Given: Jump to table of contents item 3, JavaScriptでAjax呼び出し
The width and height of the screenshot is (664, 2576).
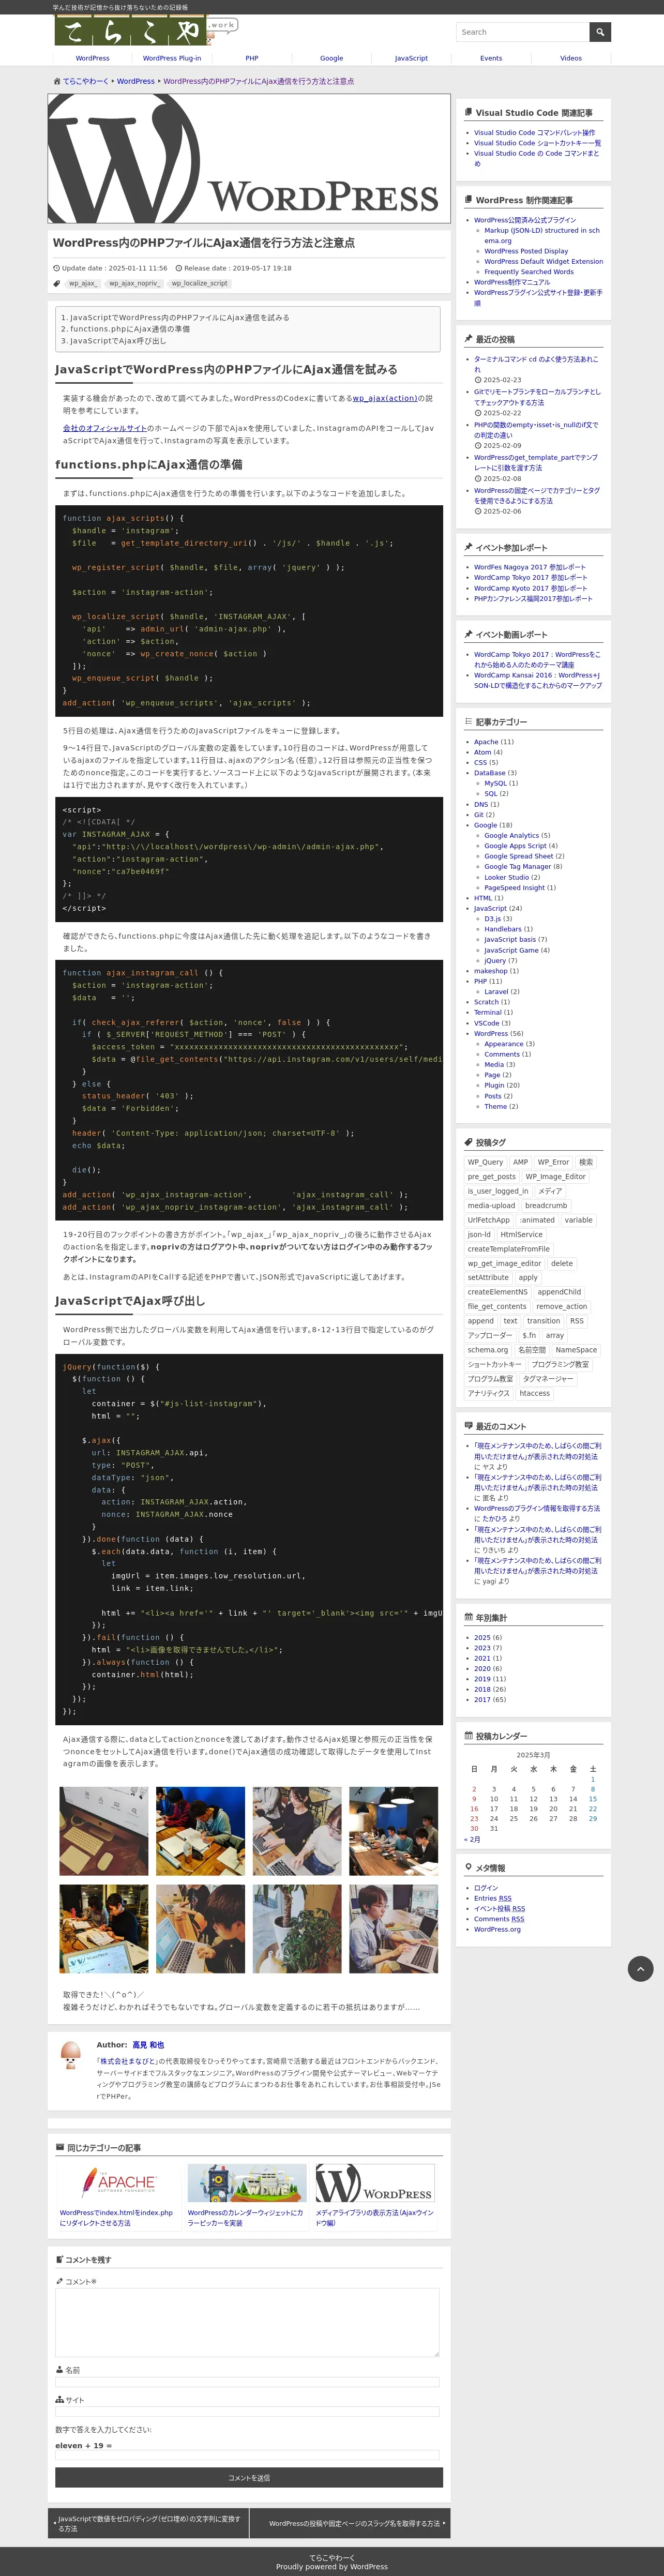Looking at the screenshot, I should coord(118,341).
